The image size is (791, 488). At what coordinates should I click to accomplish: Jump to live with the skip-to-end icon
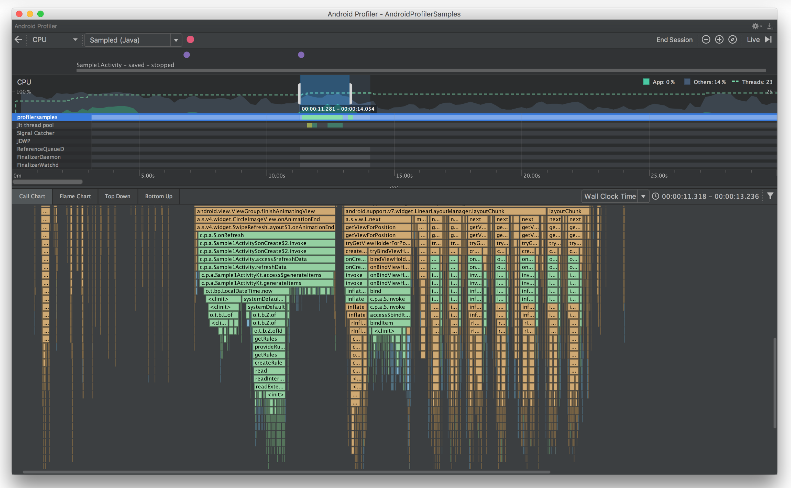[768, 39]
